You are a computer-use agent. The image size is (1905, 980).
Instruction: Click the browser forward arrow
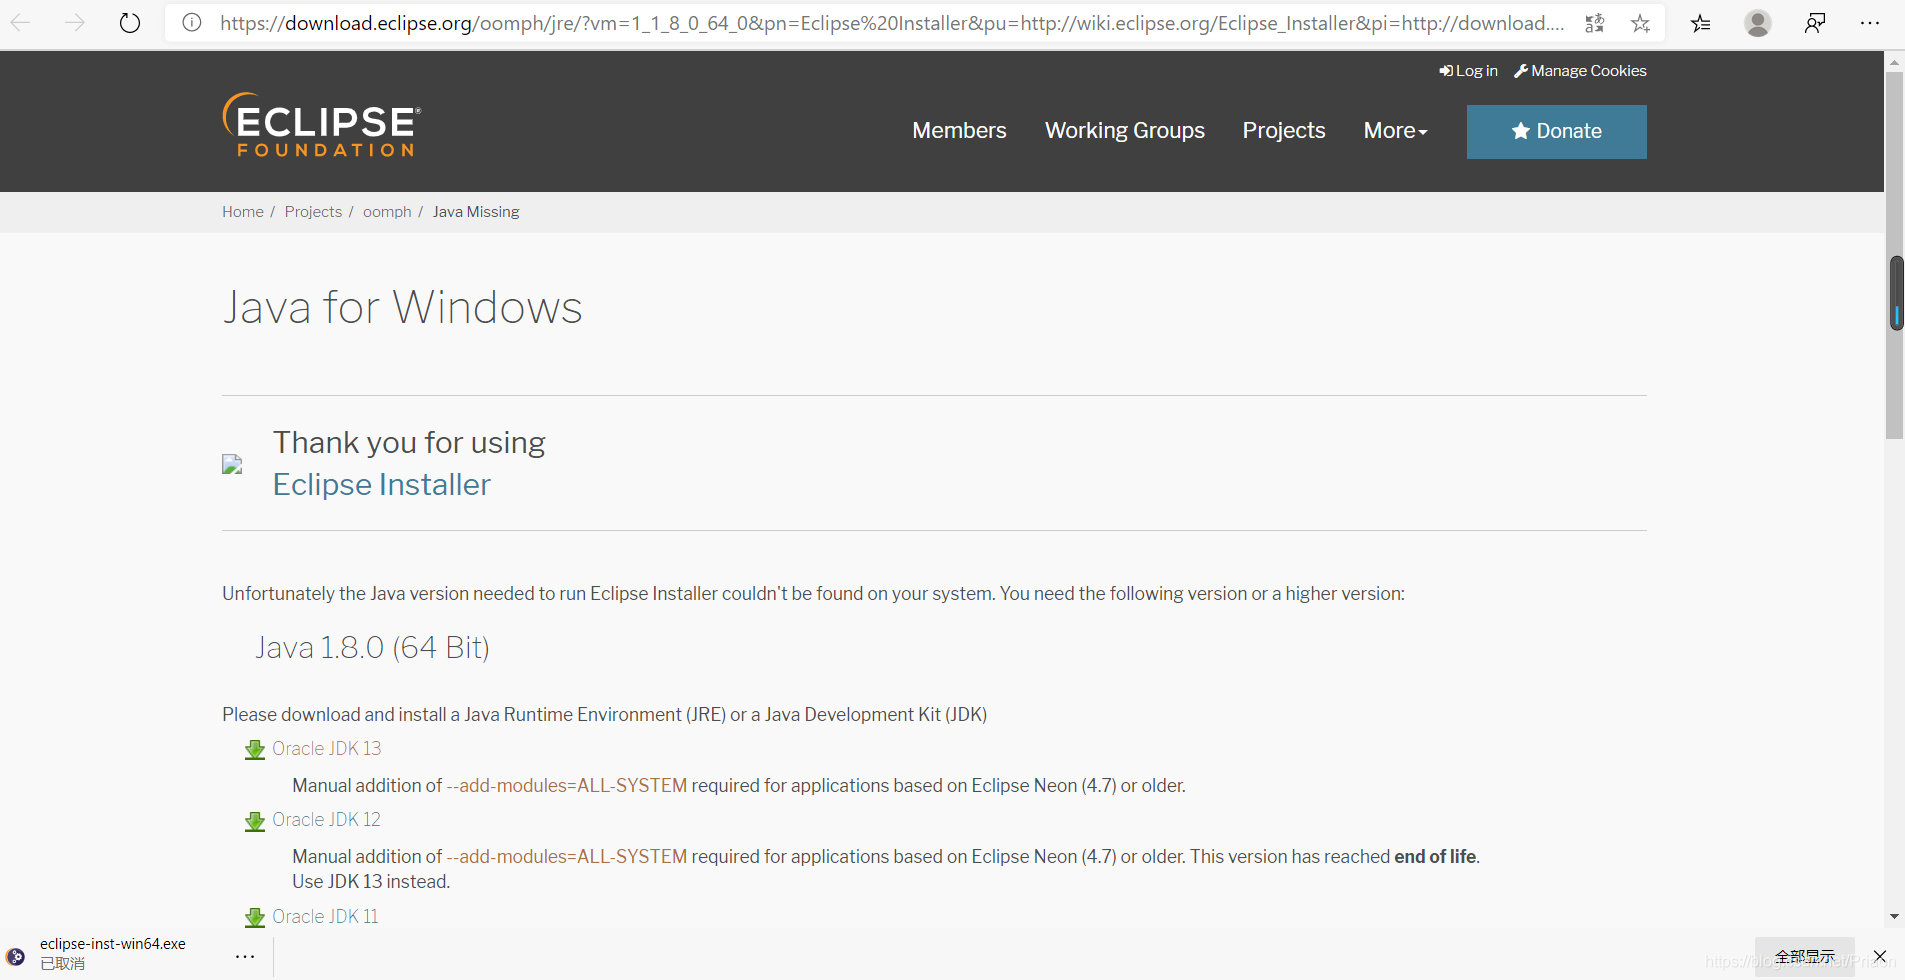point(75,22)
